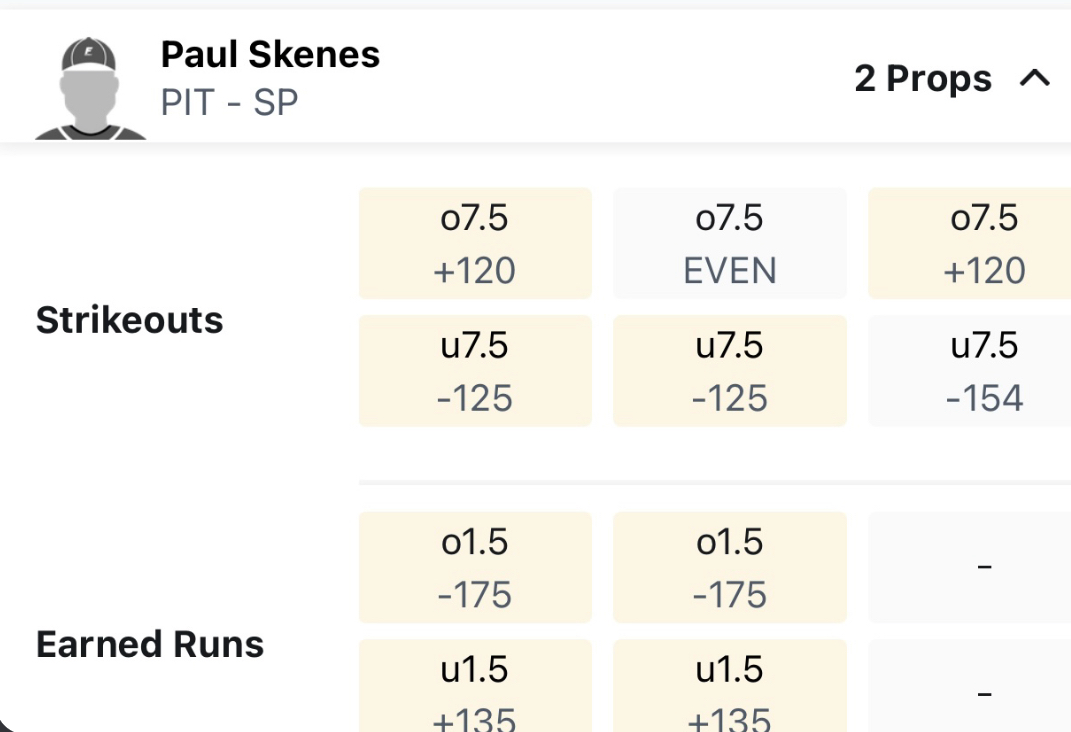Tap the empty Earned Runs under cell
1071x732 pixels.
click(x=969, y=686)
